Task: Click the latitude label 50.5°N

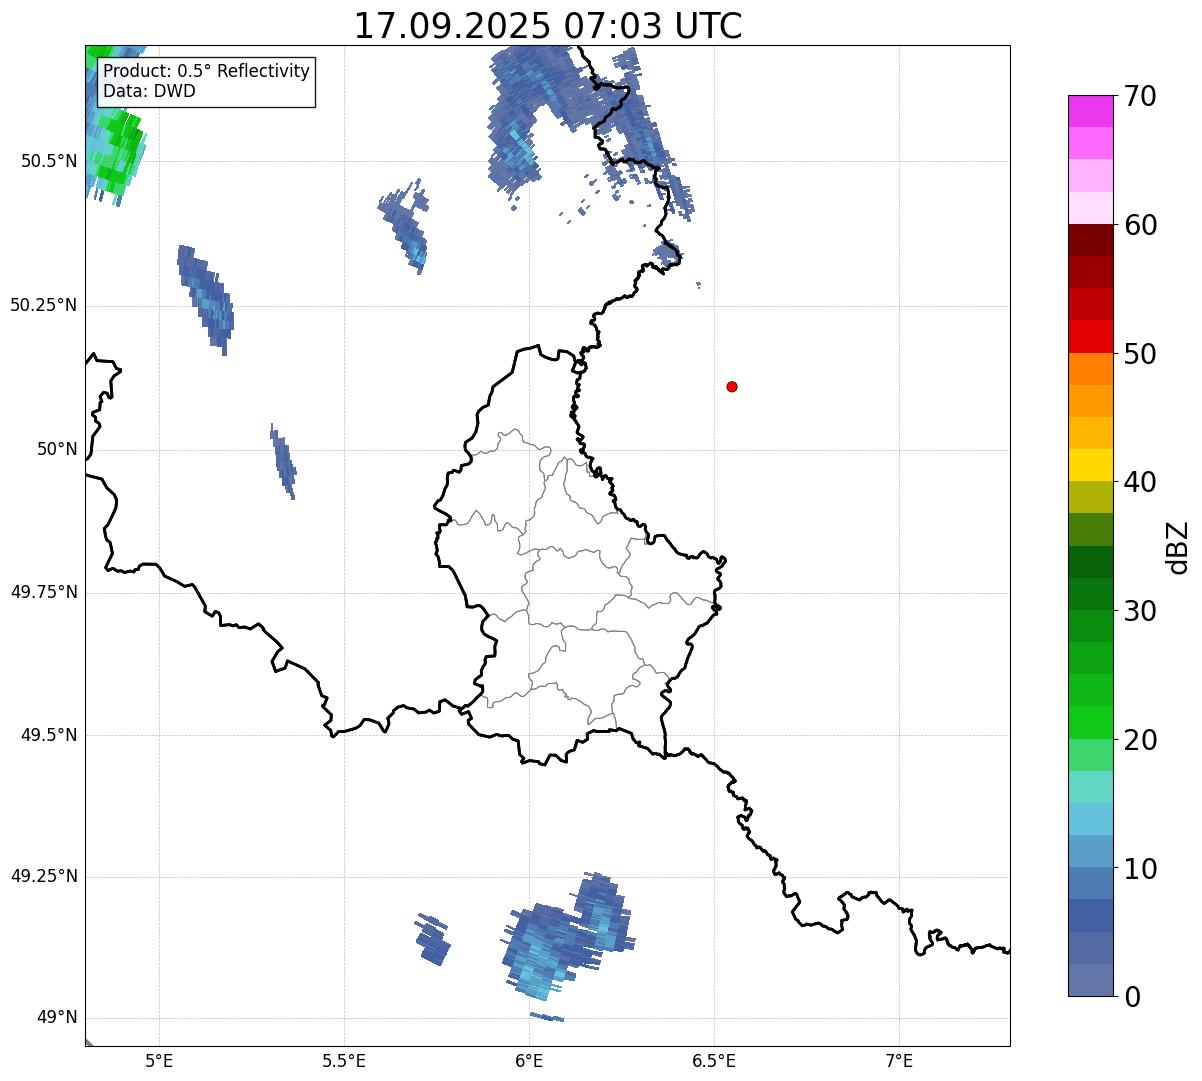Action: 49,161
